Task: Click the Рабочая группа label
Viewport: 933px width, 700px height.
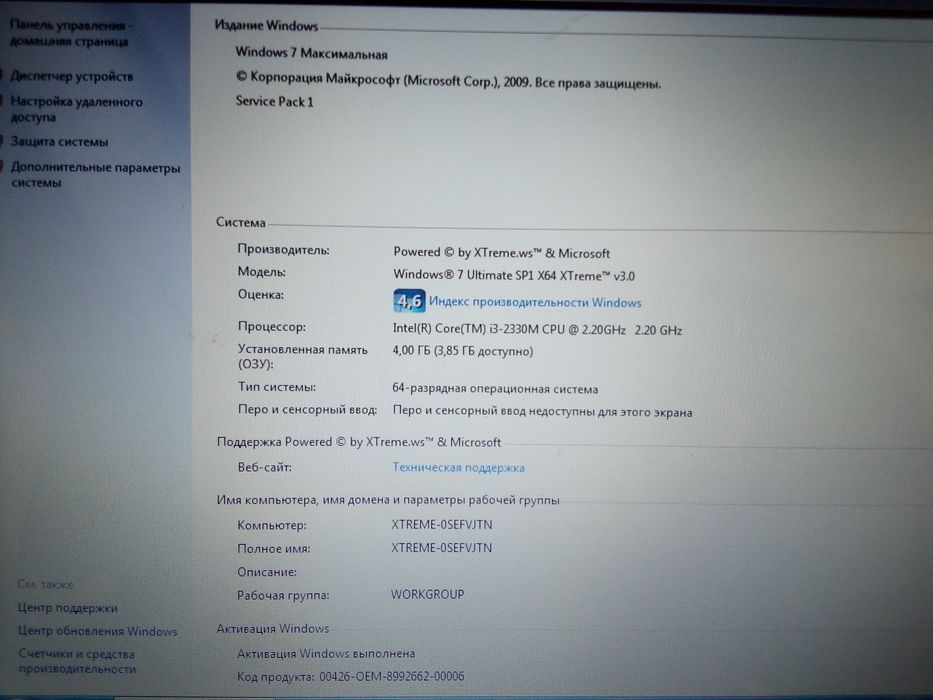Action: click(x=283, y=595)
